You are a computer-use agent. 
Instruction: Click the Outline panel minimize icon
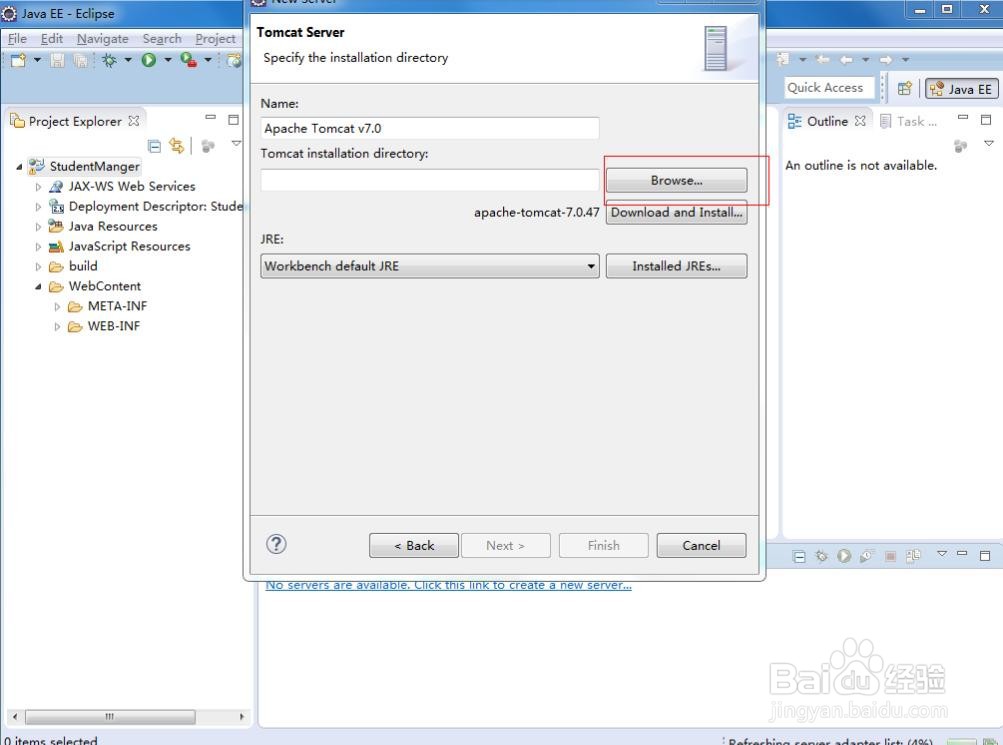[x=963, y=118]
